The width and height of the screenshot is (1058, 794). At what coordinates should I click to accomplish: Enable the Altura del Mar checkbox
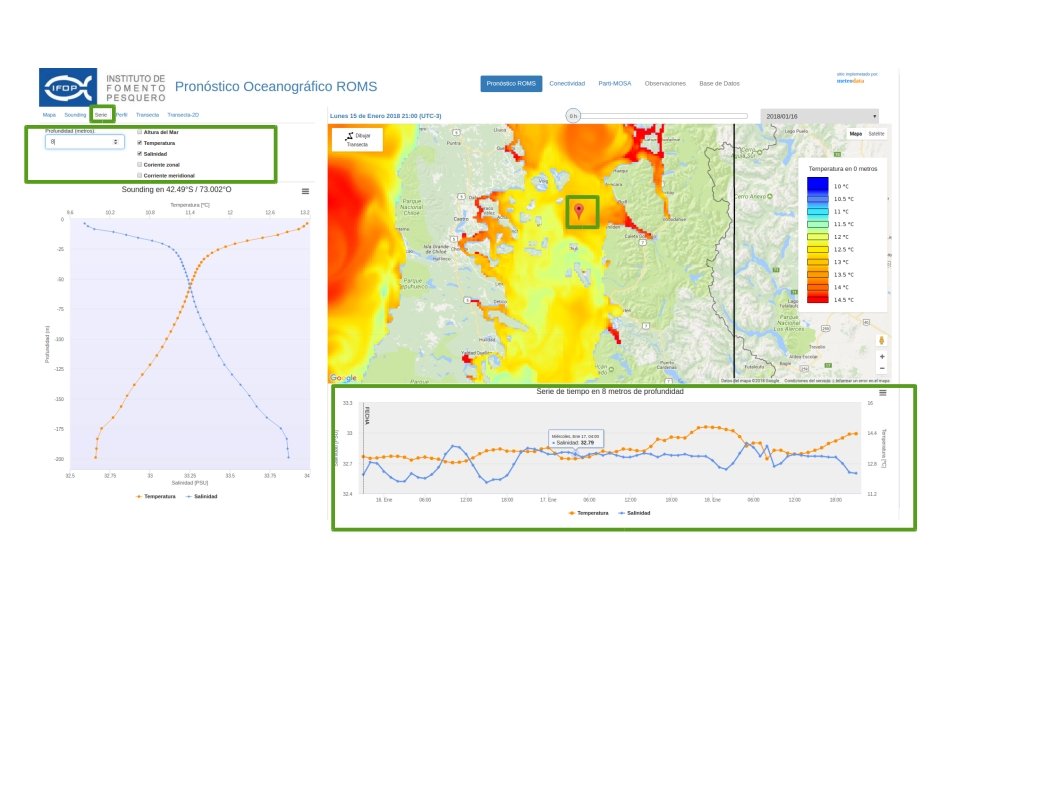point(139,132)
